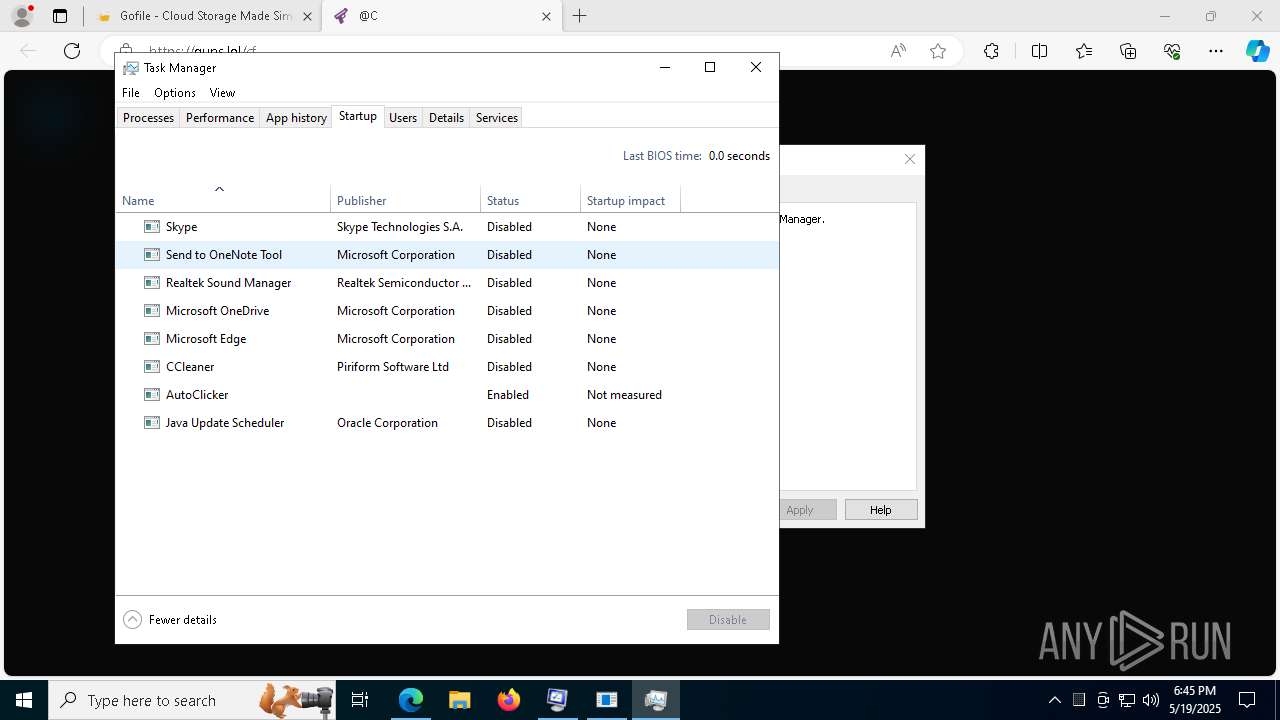Select the Not measured impact cell
The height and width of the screenshot is (720, 1280).
point(624,395)
